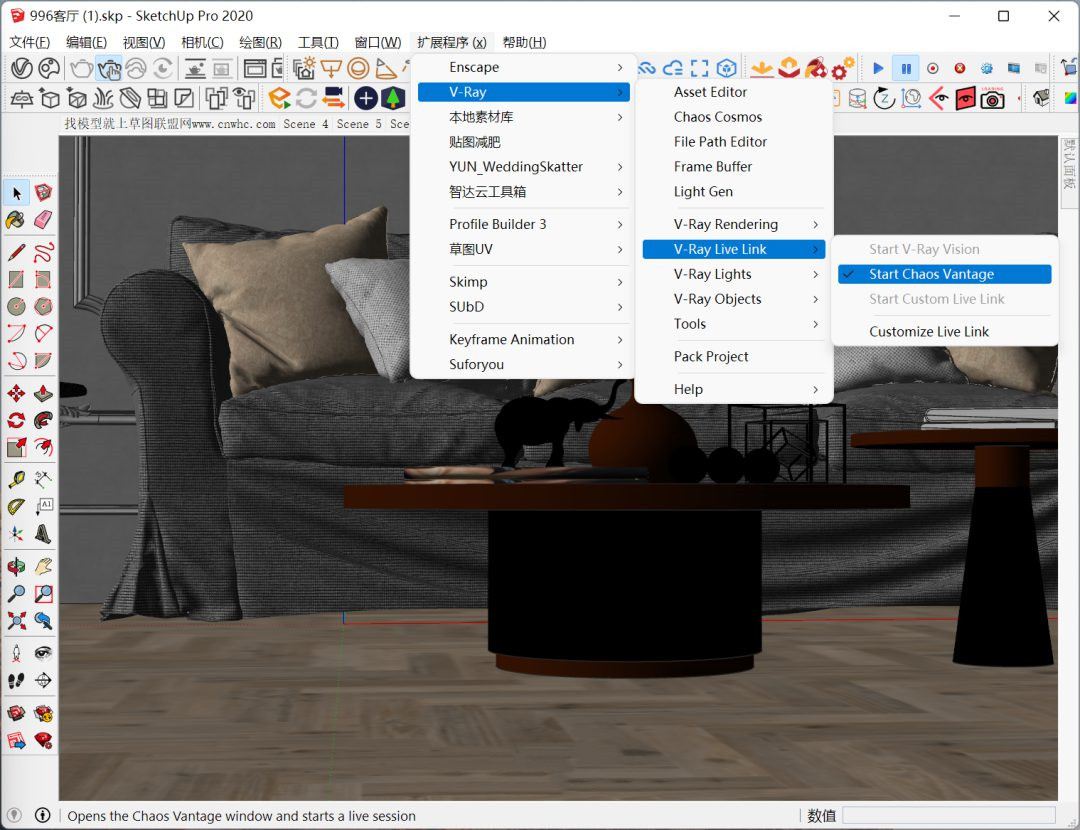Select the Zoom Extents tool

tap(16, 621)
